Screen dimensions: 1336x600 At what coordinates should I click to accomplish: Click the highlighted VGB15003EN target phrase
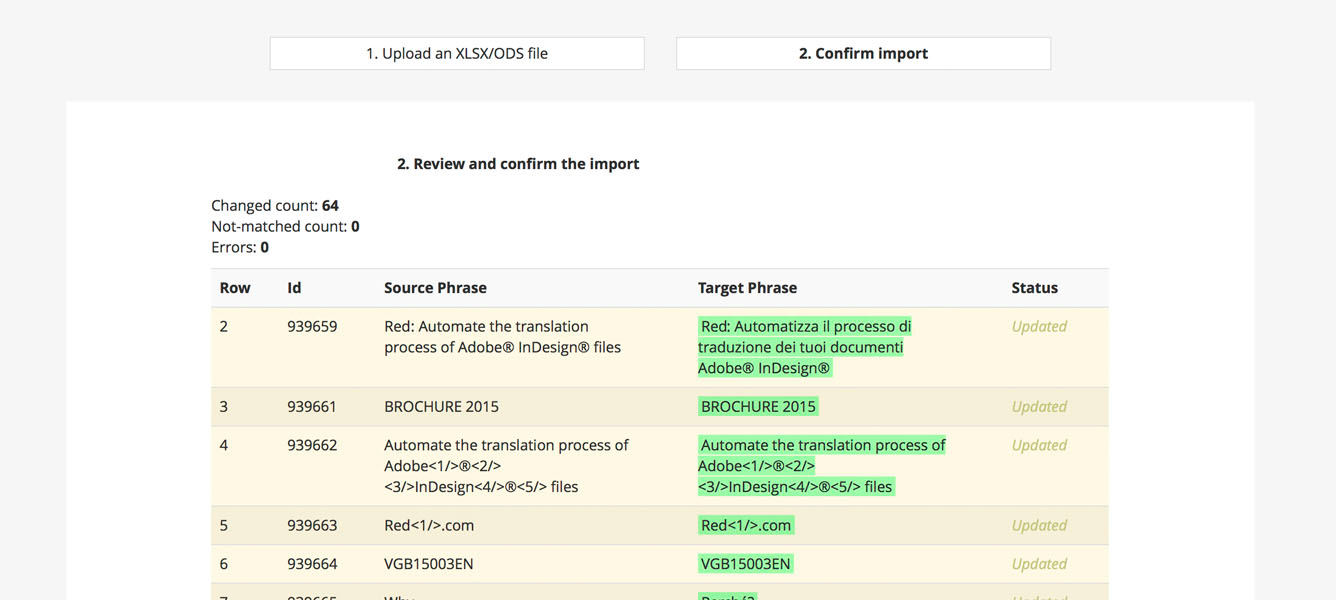[746, 564]
